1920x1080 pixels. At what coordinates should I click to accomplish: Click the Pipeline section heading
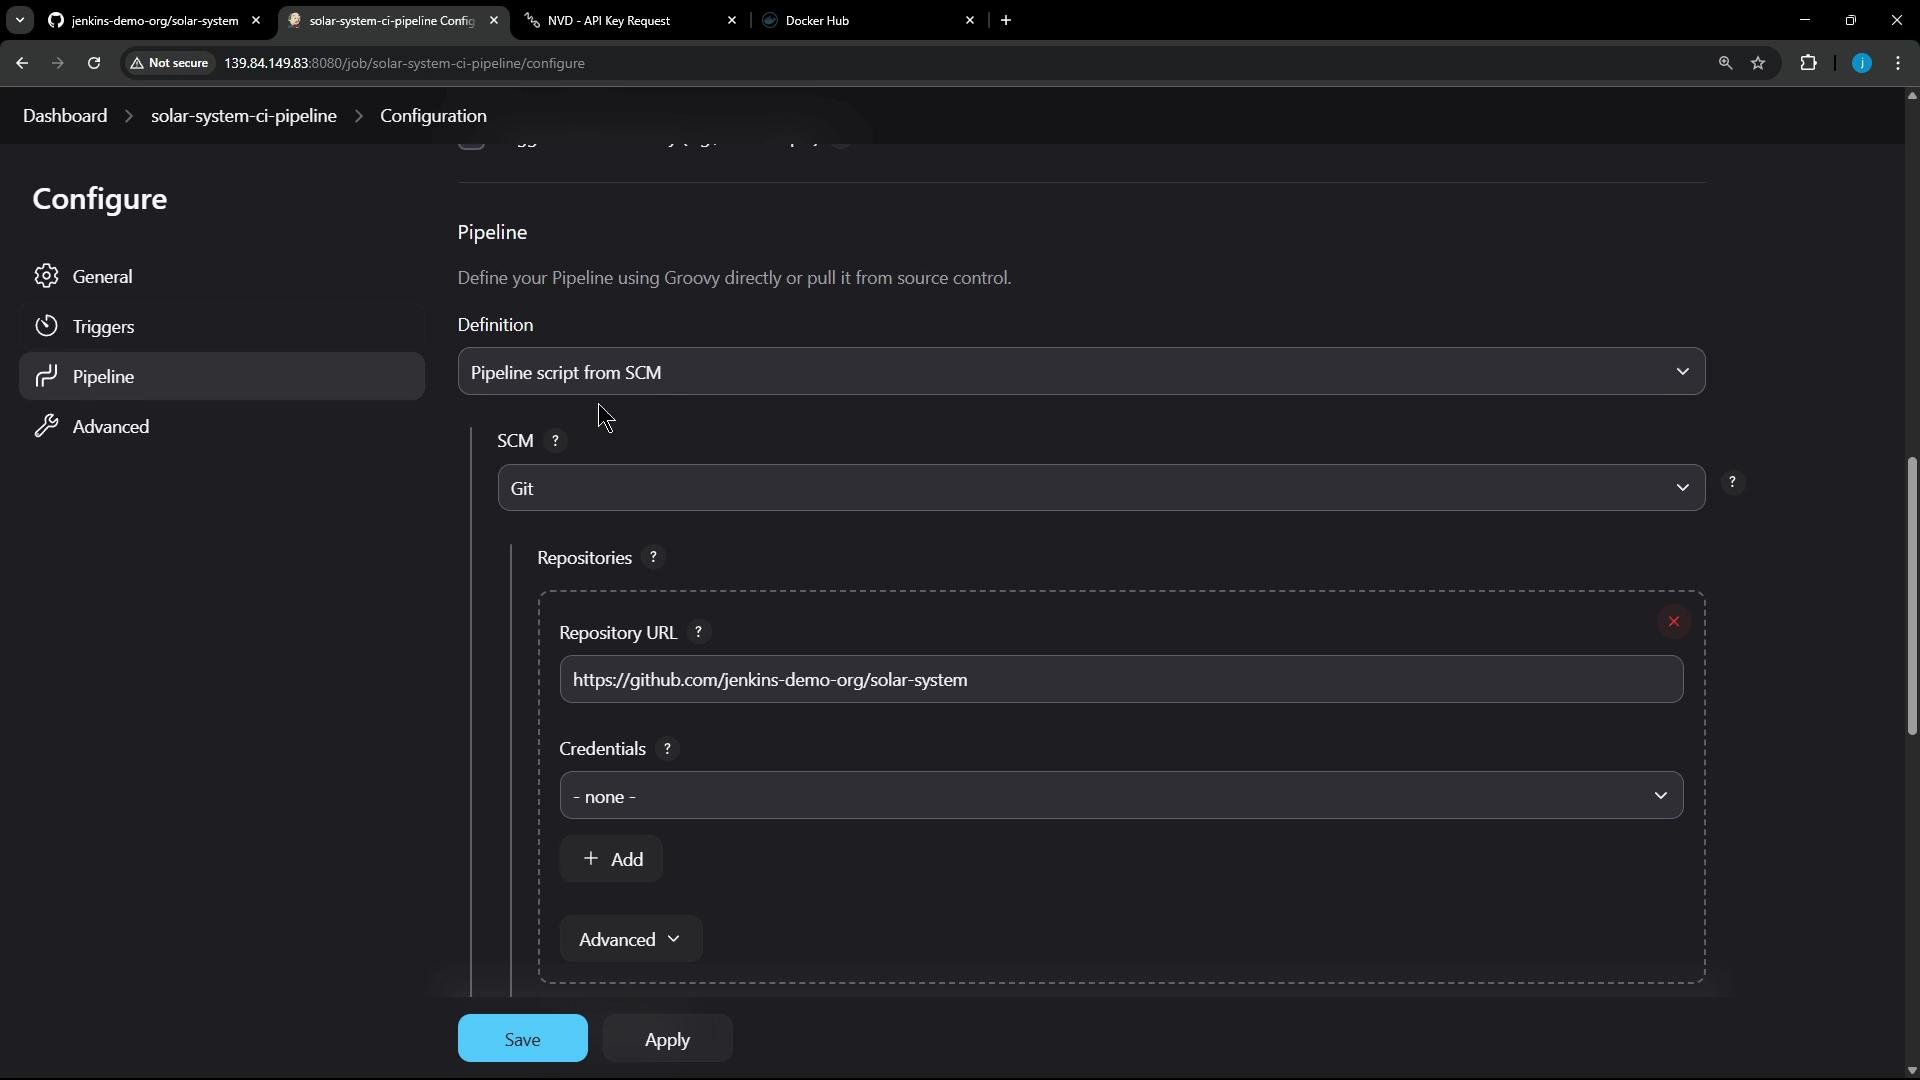pos(492,232)
